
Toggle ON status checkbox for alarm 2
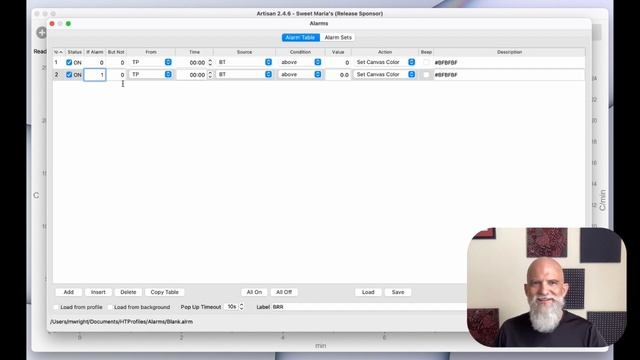pos(69,75)
